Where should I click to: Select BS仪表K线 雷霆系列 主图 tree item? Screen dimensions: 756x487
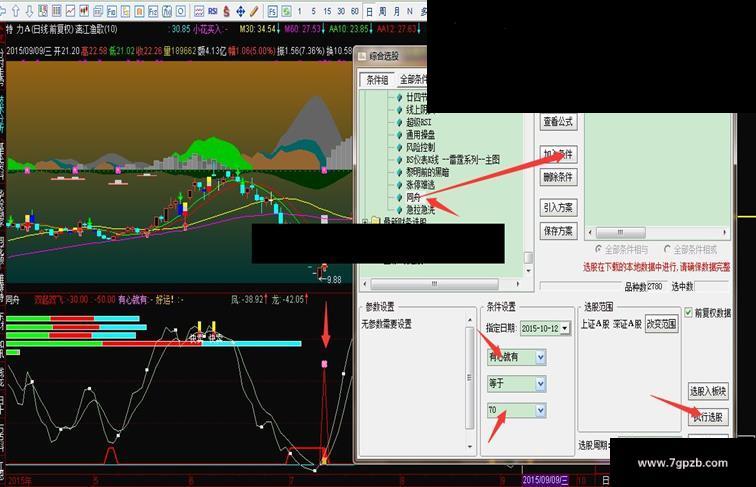453,160
